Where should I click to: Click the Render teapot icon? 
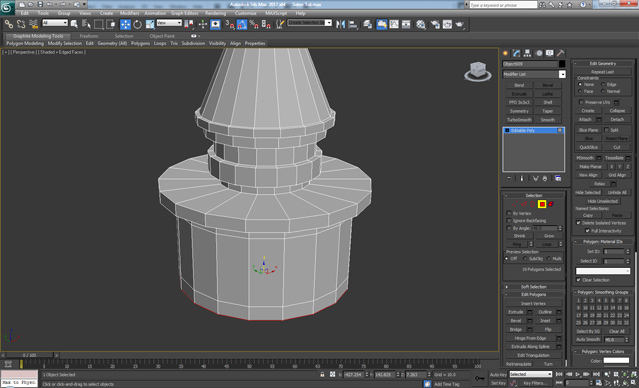460,24
